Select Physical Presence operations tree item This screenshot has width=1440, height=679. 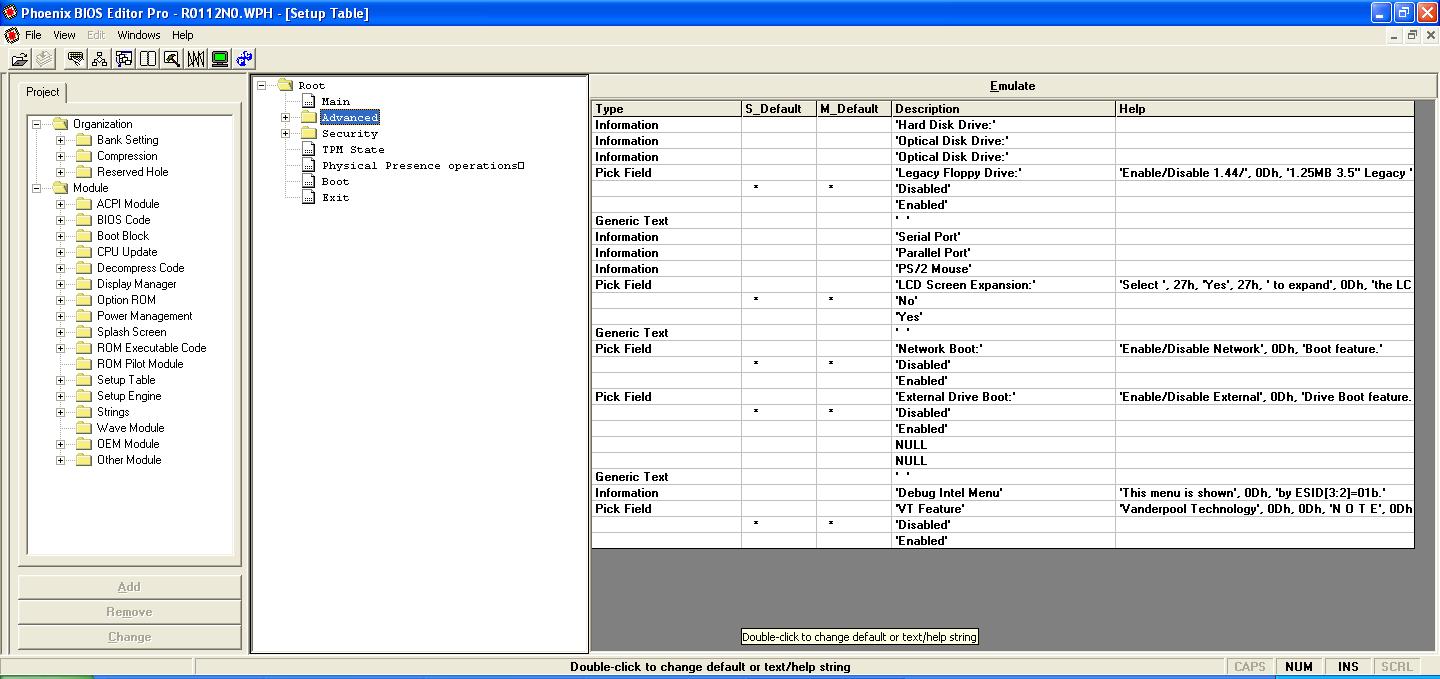423,165
